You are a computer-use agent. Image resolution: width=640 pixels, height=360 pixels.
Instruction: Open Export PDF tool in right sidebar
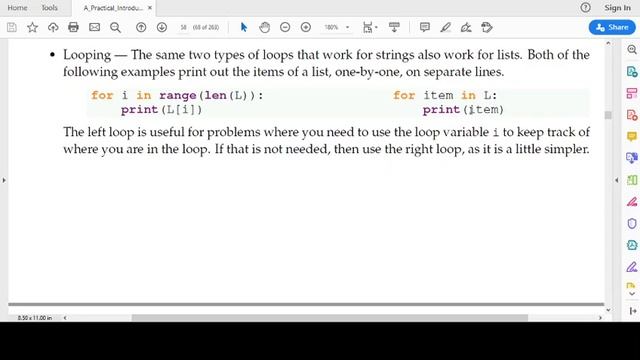coord(632,72)
